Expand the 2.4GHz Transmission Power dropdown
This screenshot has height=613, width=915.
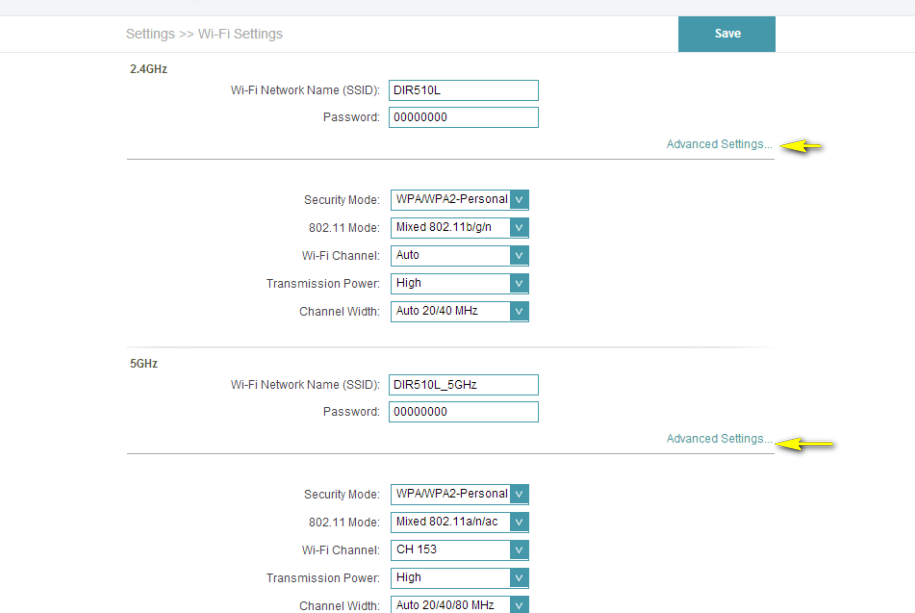pyautogui.click(x=459, y=283)
